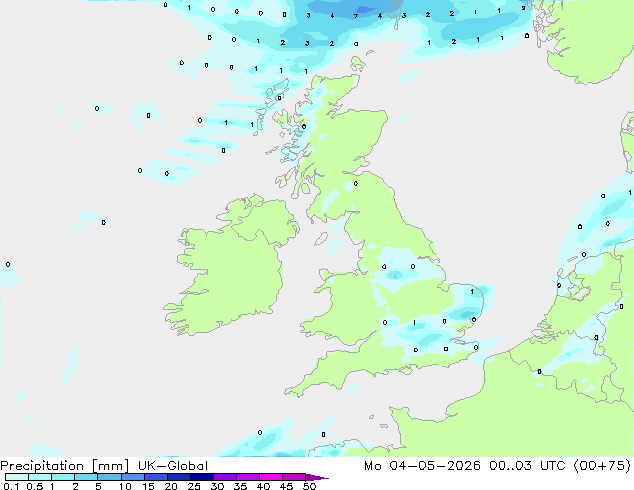Screen dimensions: 634x490
Task: Click the legend label "10"
Action: coord(125,486)
